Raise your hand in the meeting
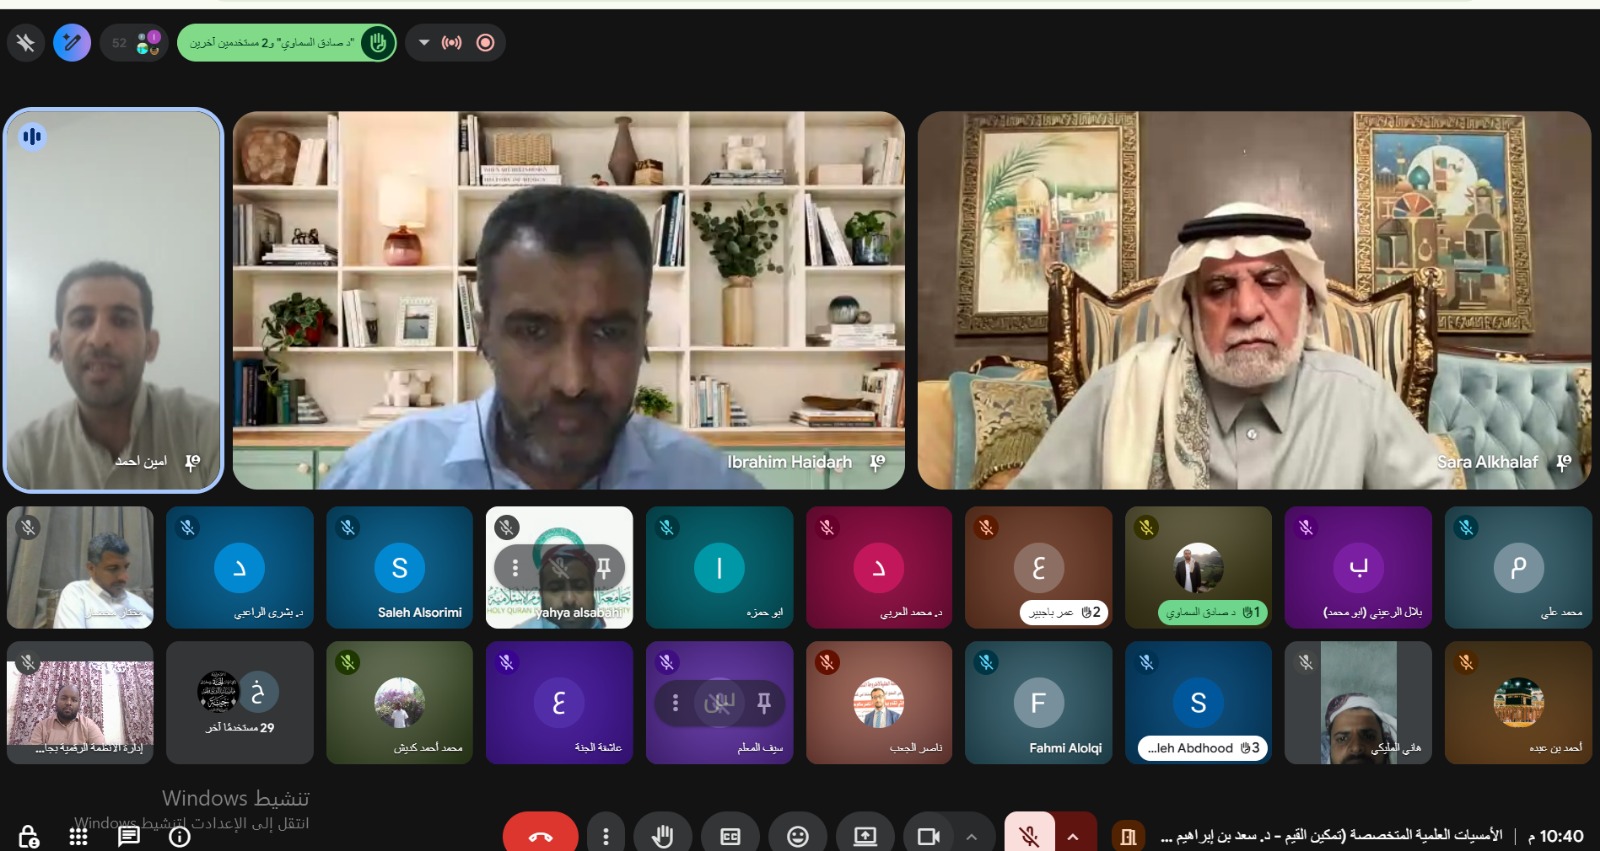 coord(662,835)
